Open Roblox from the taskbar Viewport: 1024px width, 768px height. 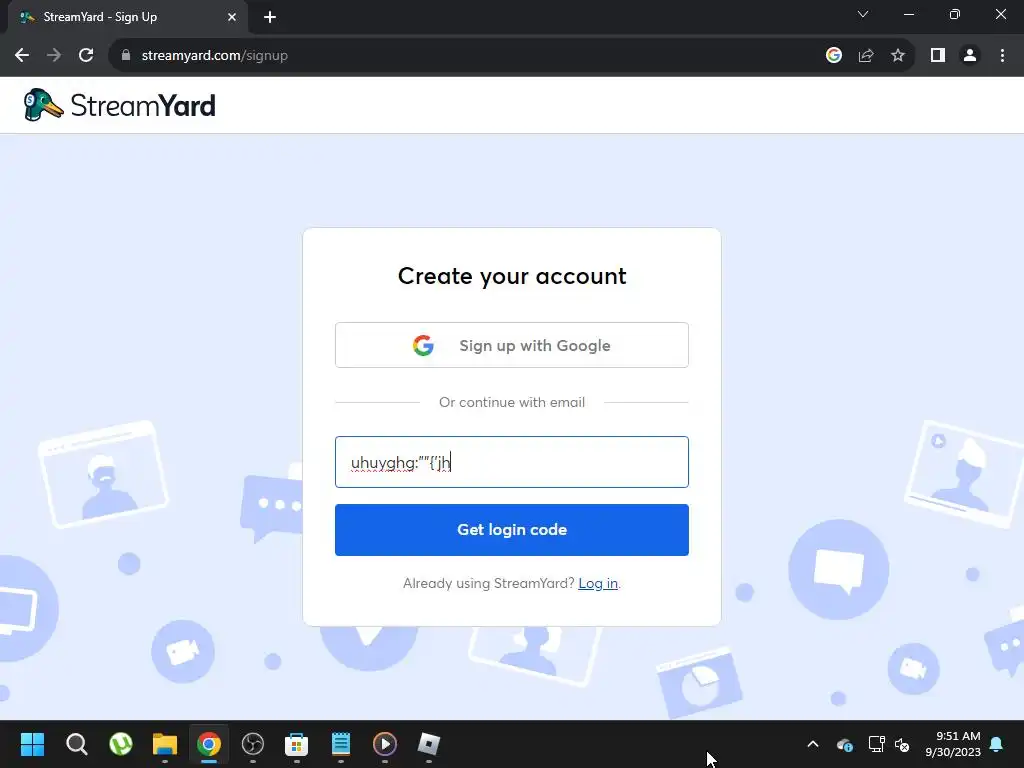tap(429, 744)
